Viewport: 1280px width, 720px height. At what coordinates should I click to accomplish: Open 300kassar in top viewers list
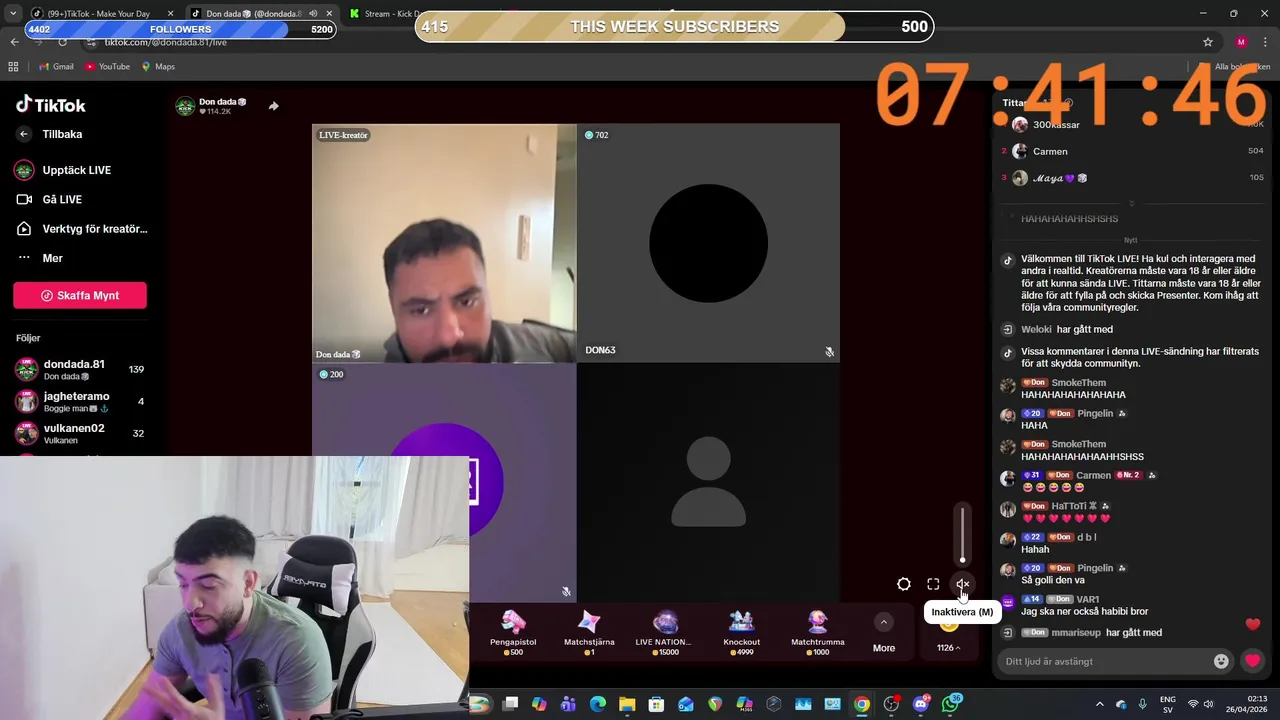point(1056,125)
